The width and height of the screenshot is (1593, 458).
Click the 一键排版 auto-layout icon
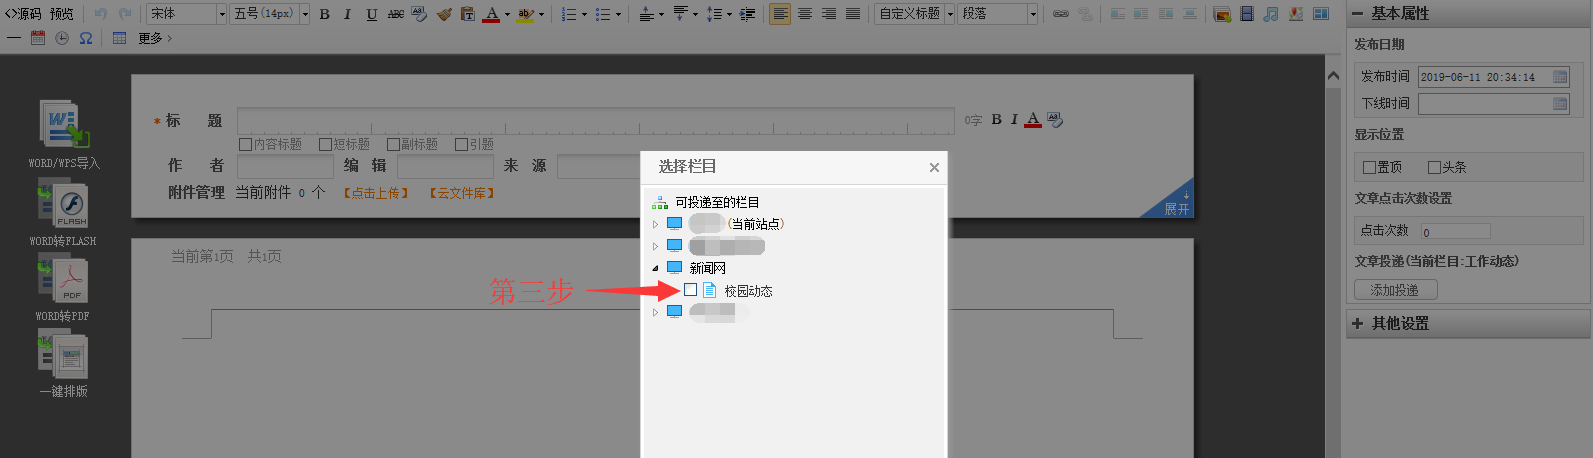click(64, 356)
